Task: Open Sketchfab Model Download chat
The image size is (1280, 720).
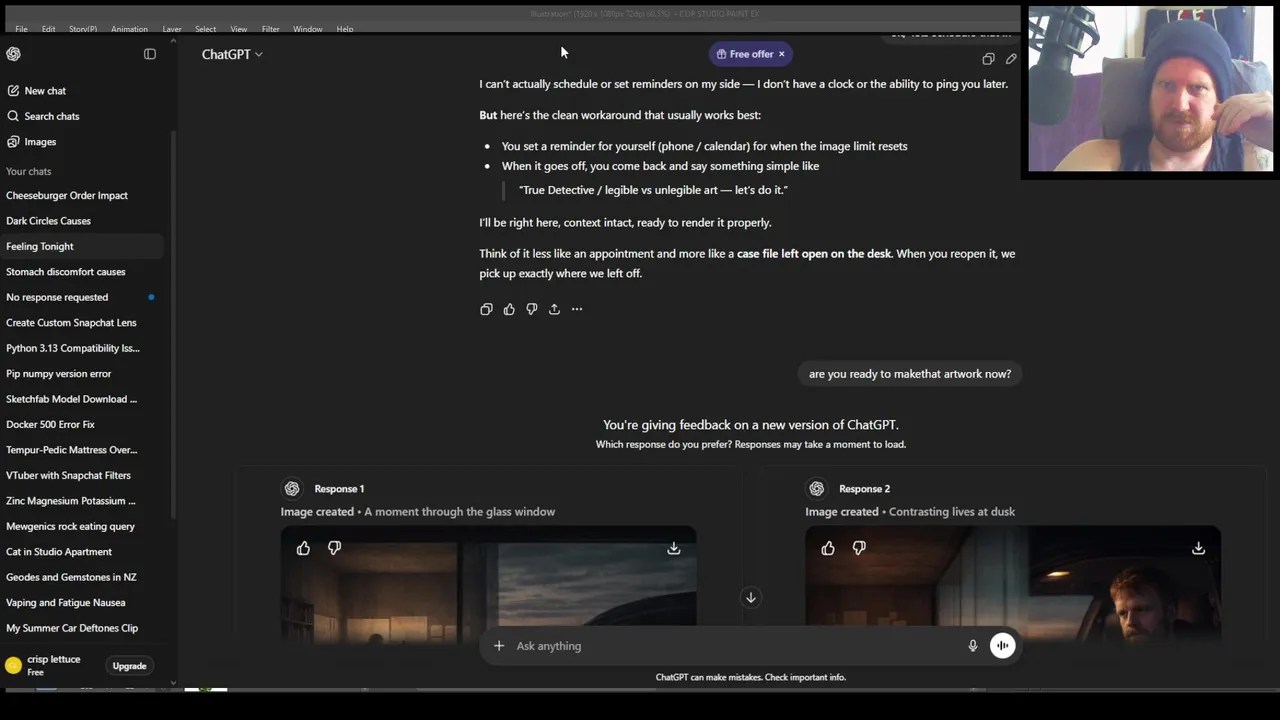Action: point(82,399)
